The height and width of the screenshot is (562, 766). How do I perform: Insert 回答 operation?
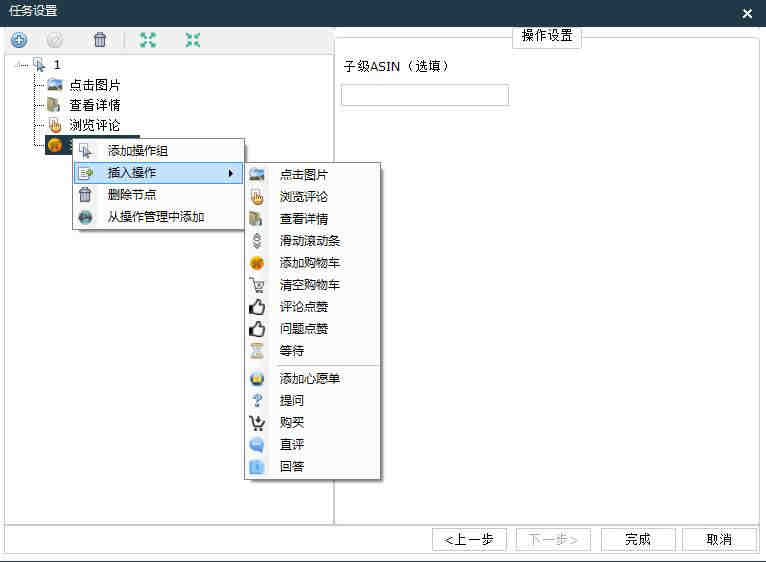(313, 467)
